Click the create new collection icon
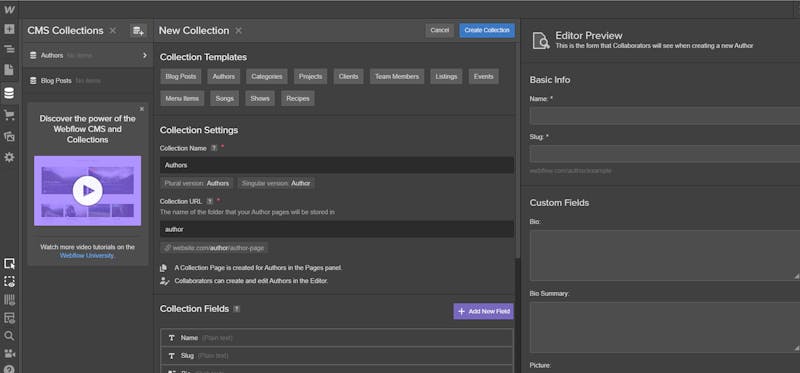Viewport: 800px width, 373px height. (138, 31)
